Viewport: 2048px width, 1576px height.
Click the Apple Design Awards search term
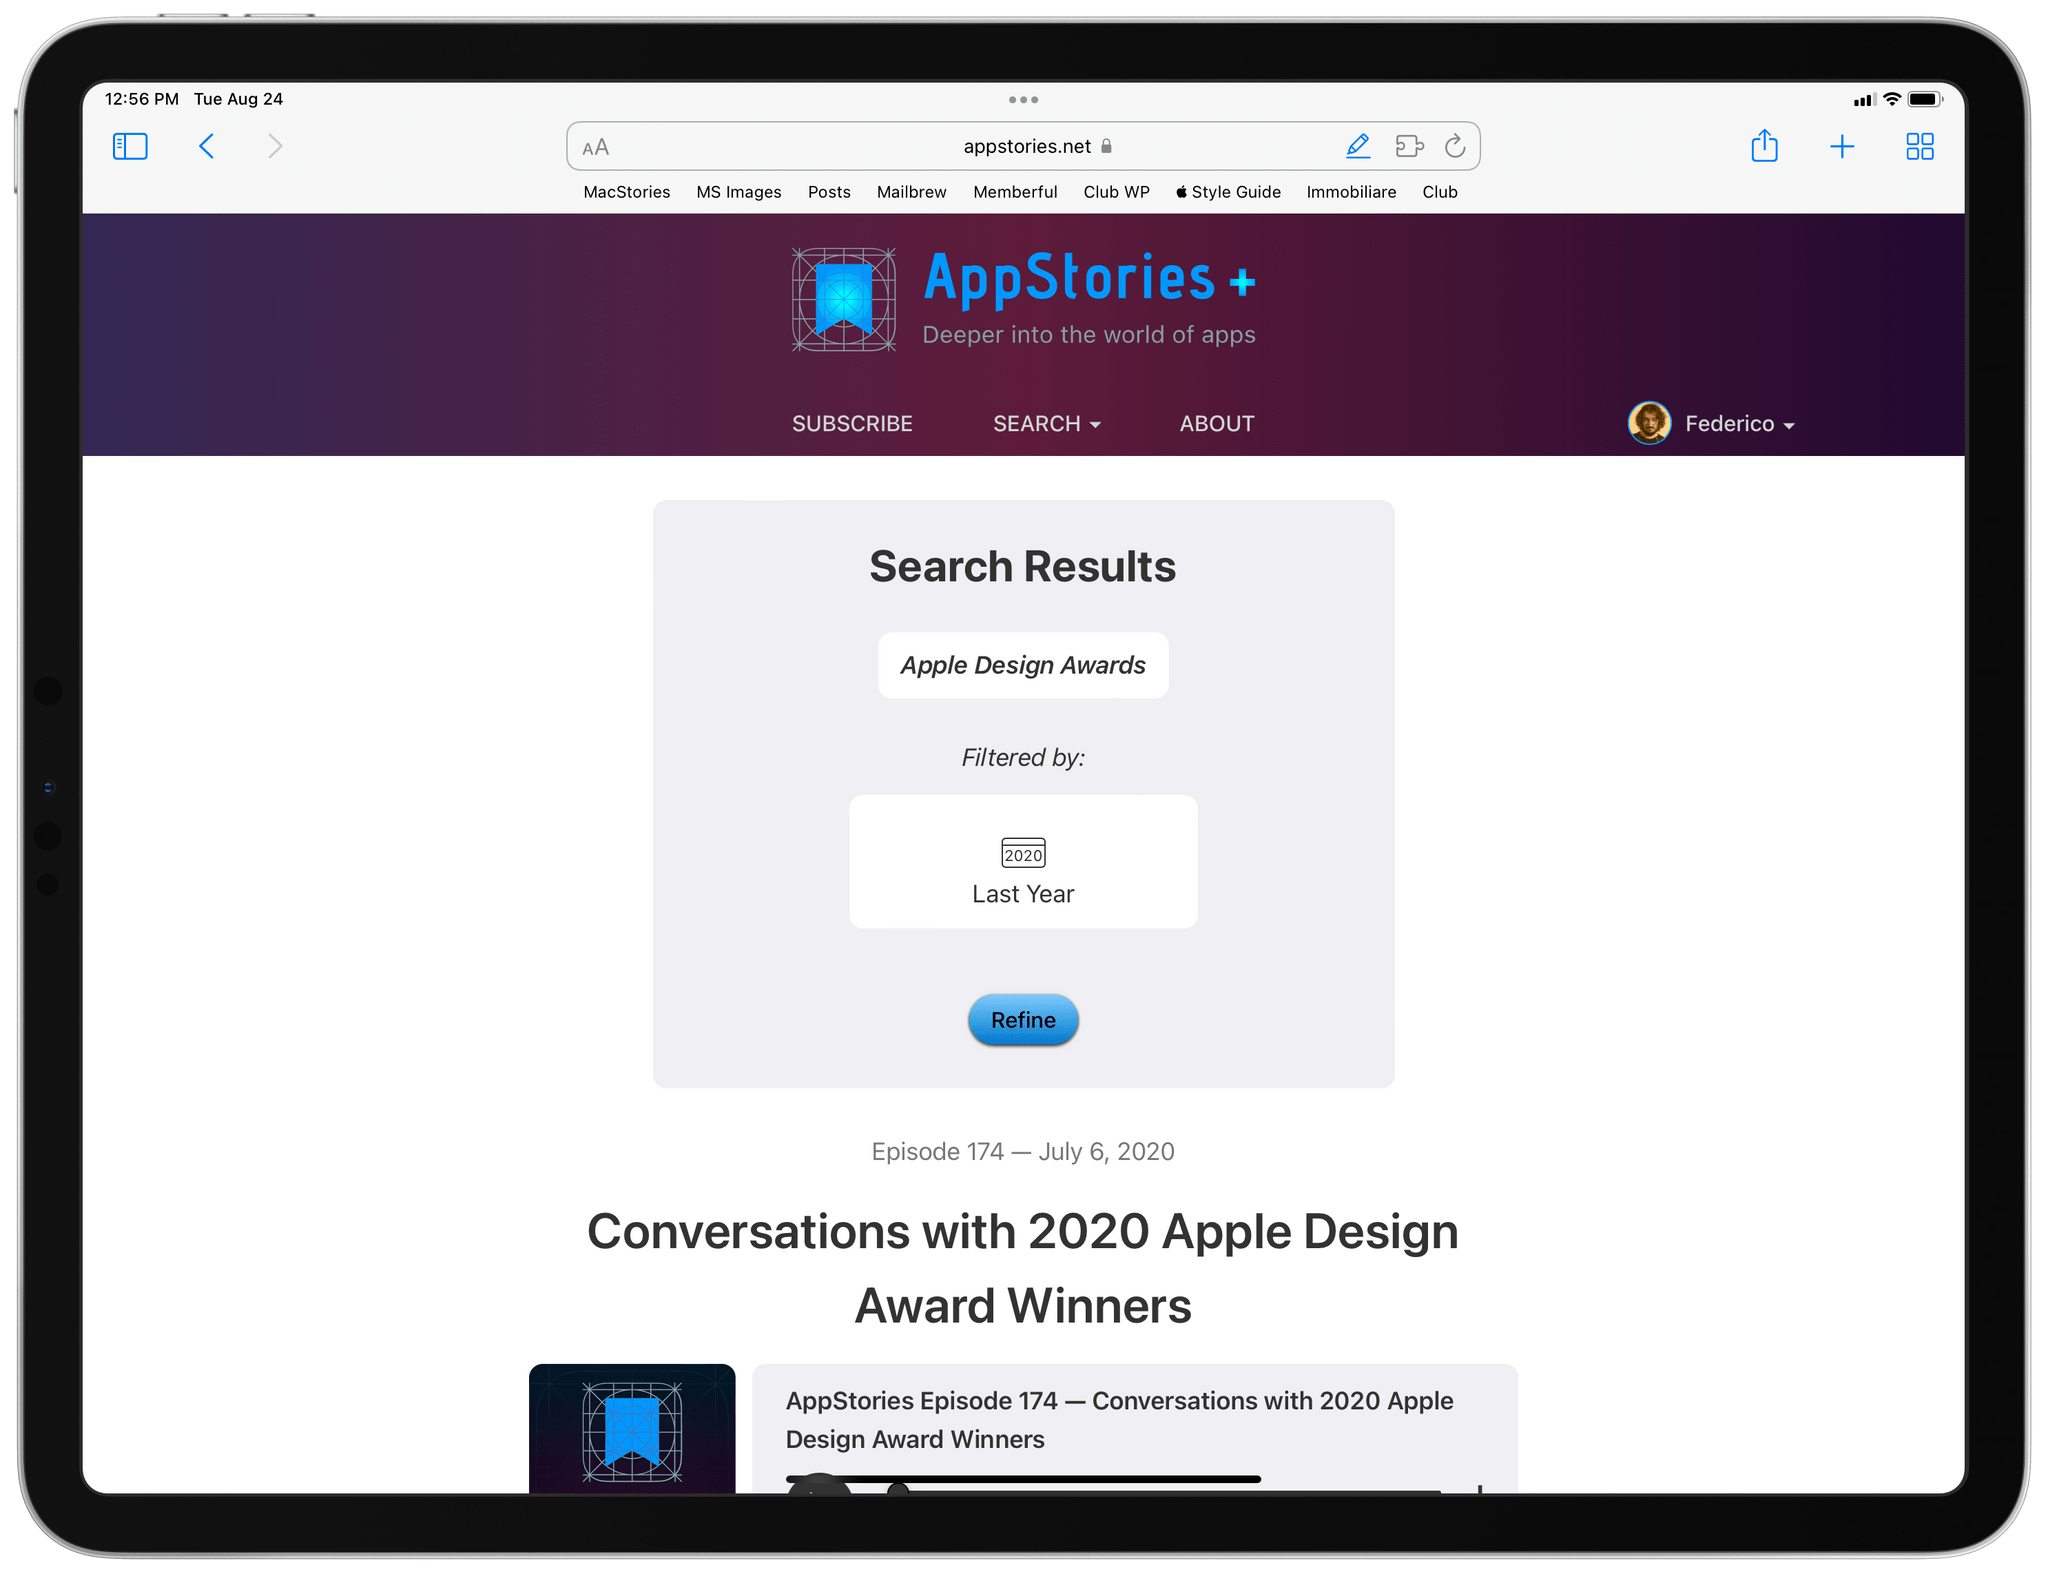1023,665
